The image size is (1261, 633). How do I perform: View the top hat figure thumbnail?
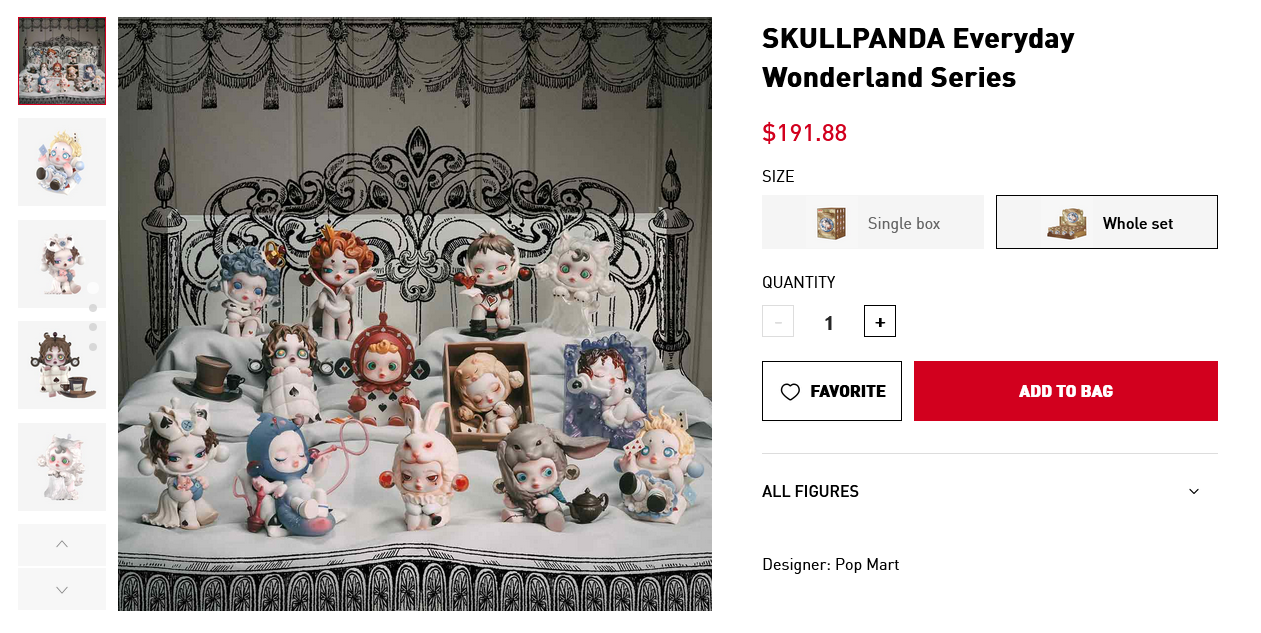tap(62, 365)
